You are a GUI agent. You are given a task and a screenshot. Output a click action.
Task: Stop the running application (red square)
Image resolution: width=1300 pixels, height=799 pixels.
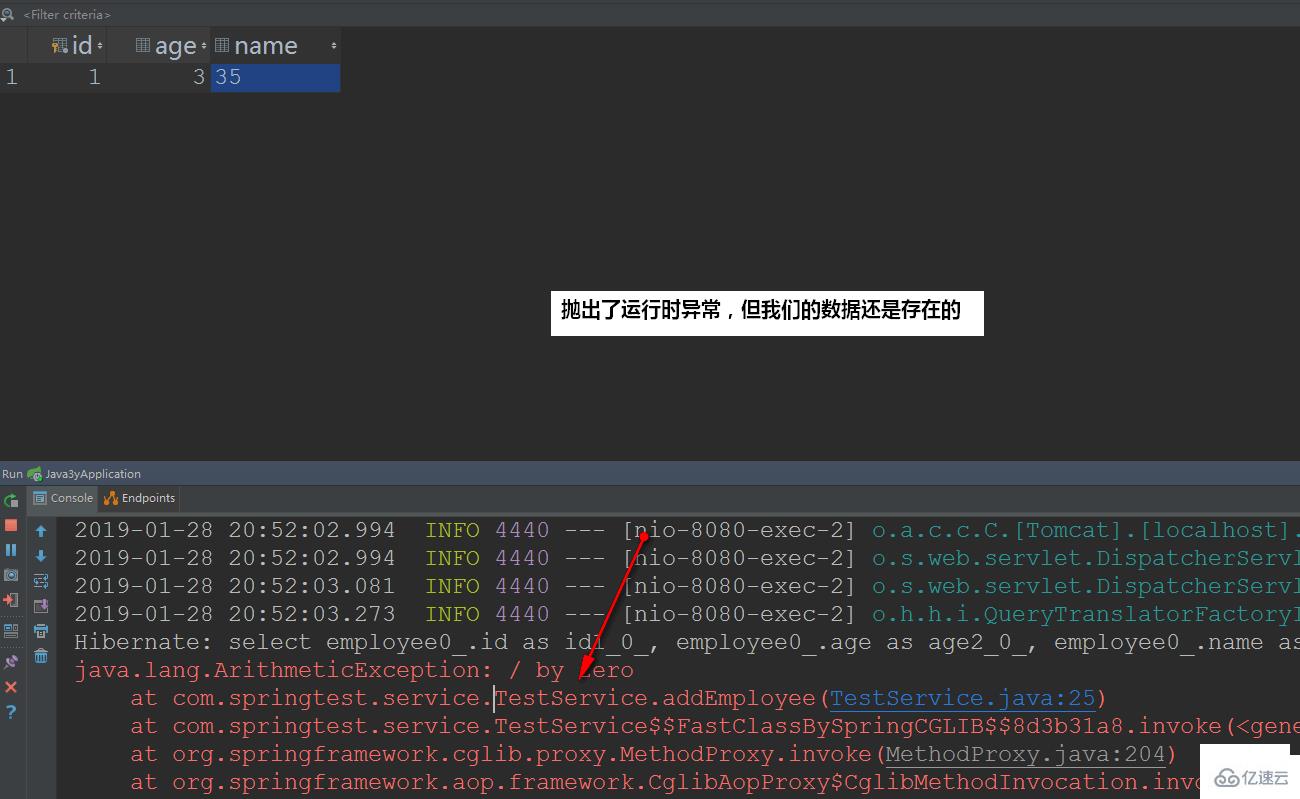click(x=11, y=525)
